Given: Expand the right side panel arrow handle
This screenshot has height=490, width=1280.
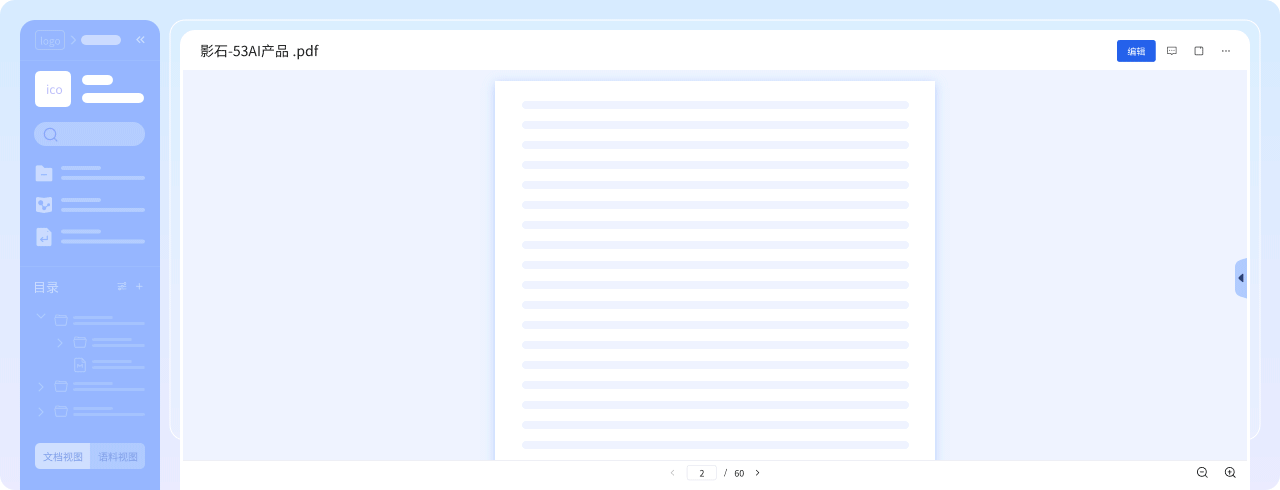Looking at the screenshot, I should click(1241, 278).
